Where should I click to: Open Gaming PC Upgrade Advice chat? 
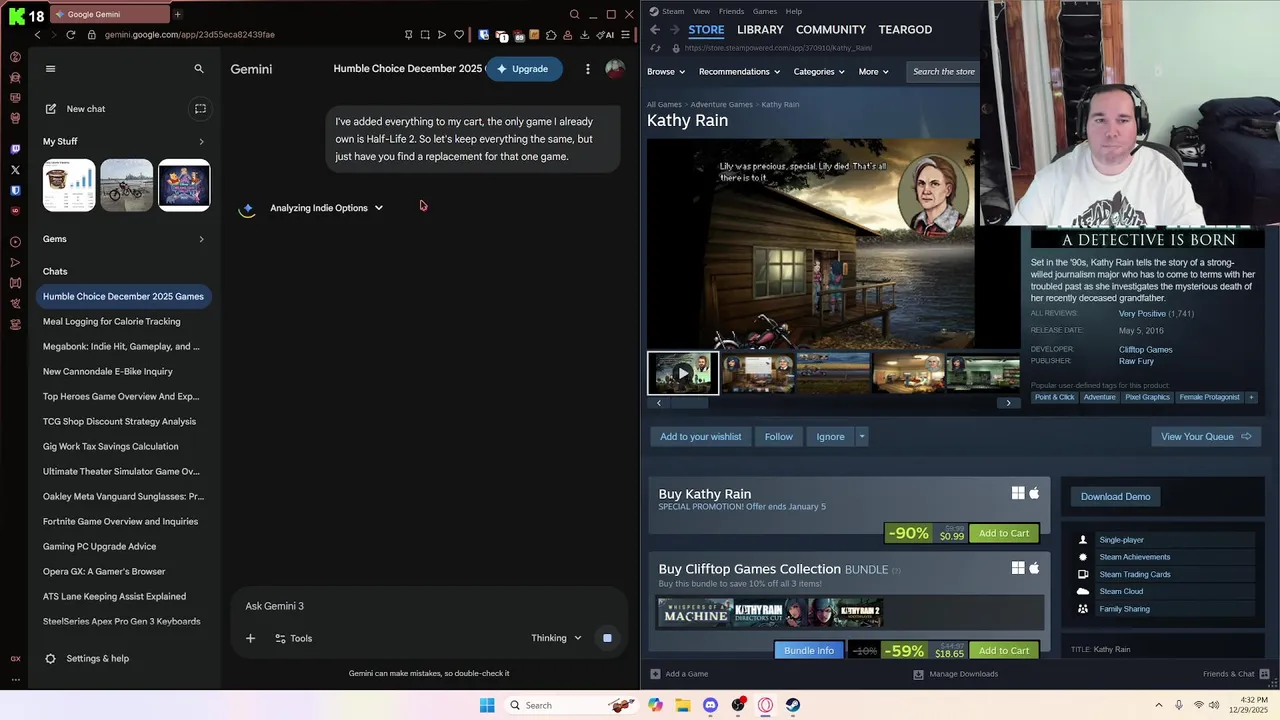pos(100,547)
